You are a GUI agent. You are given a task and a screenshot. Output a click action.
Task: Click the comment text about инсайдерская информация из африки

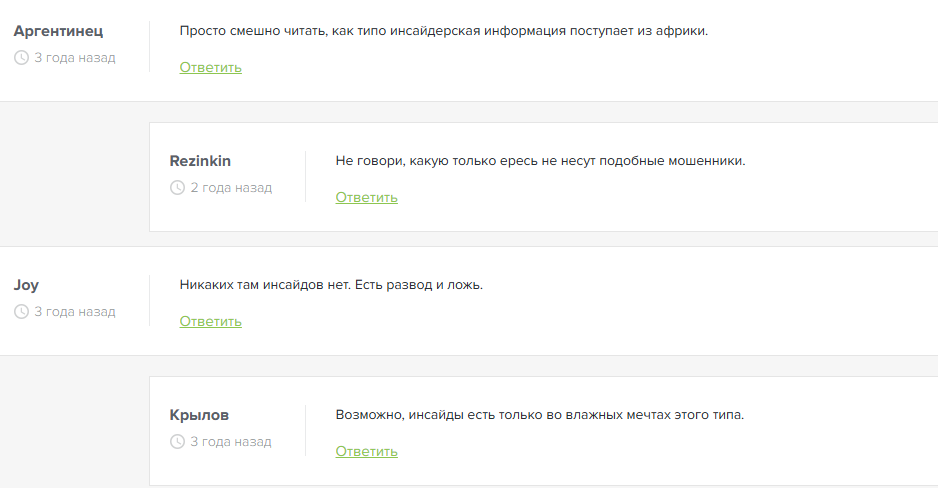click(443, 31)
